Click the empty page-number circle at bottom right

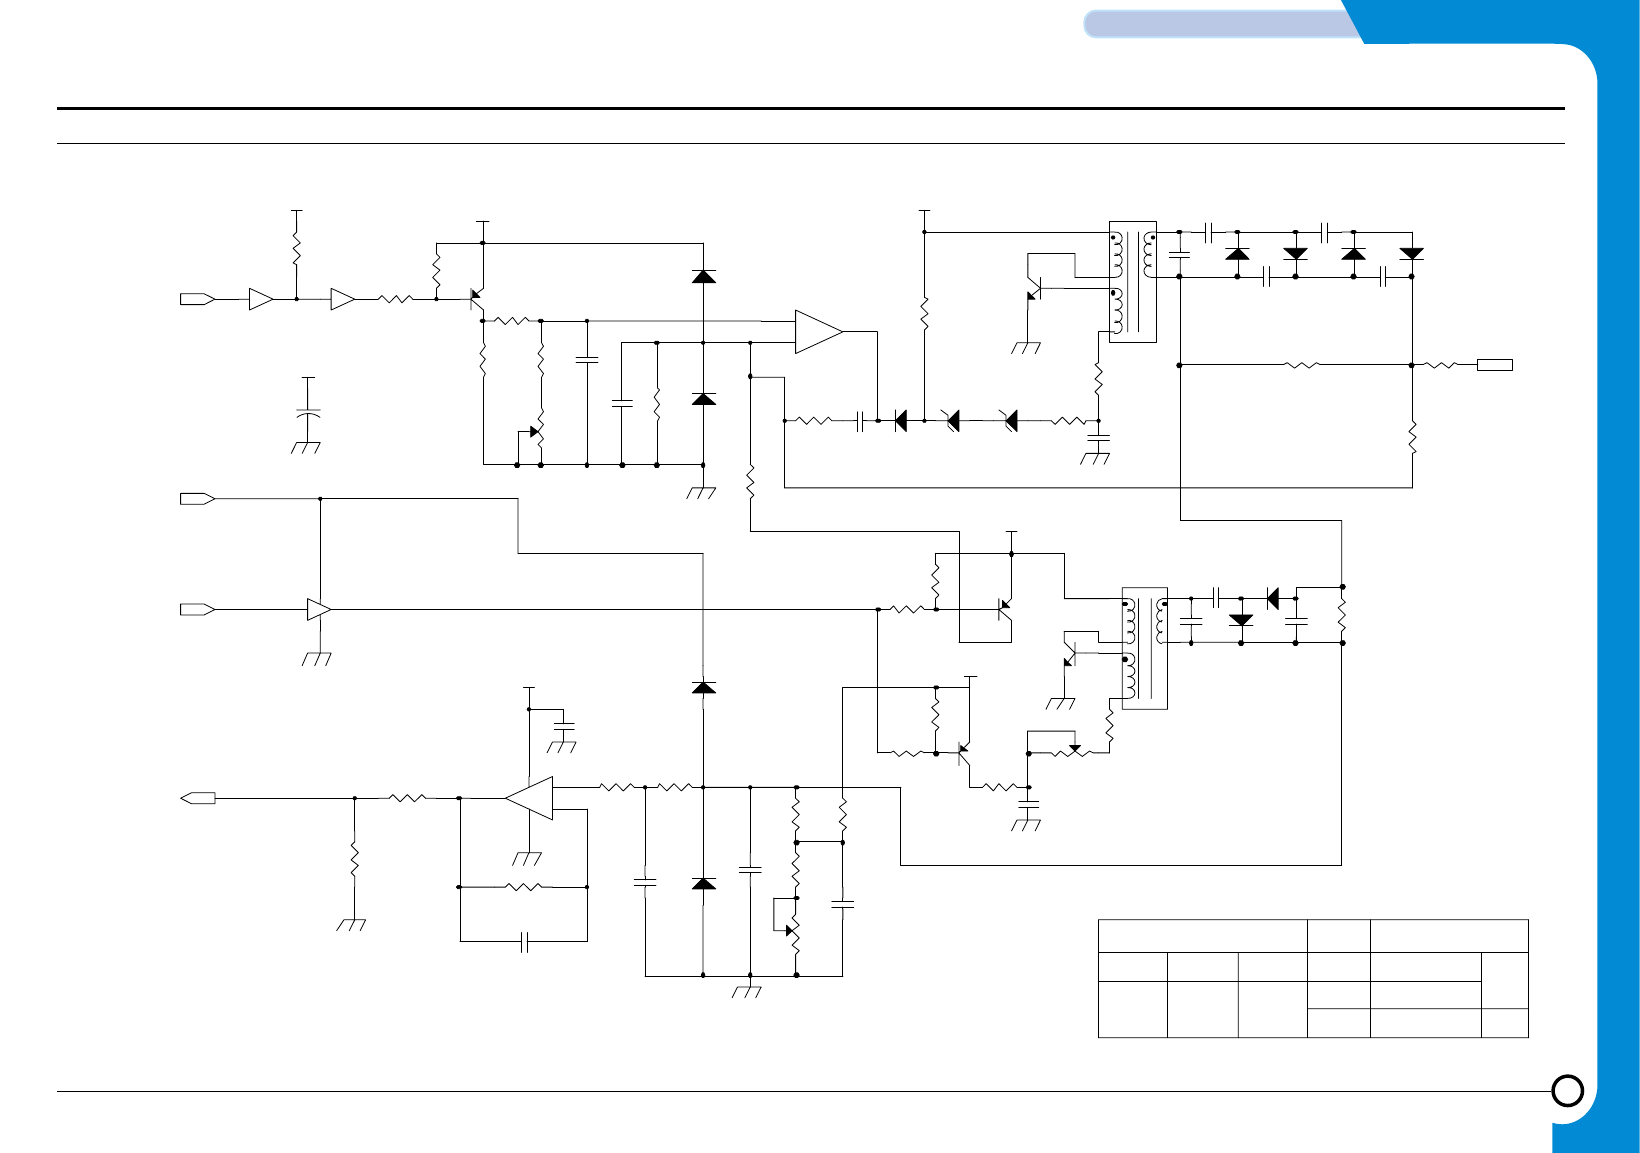click(x=1568, y=1090)
